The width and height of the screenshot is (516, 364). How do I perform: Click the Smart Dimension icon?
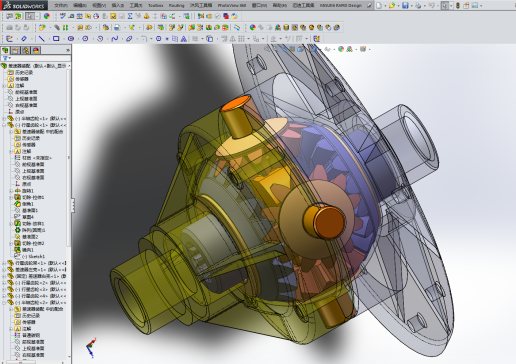(x=24, y=39)
